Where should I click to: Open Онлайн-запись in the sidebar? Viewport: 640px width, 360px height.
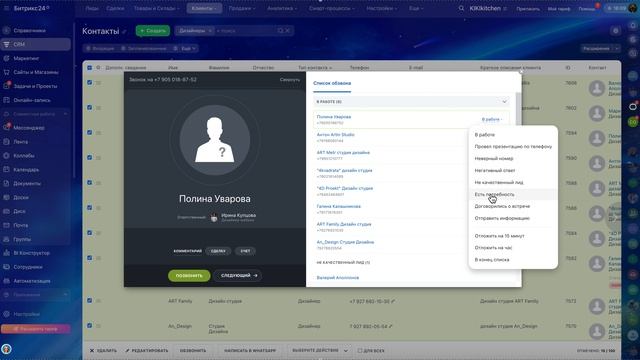(x=32, y=100)
